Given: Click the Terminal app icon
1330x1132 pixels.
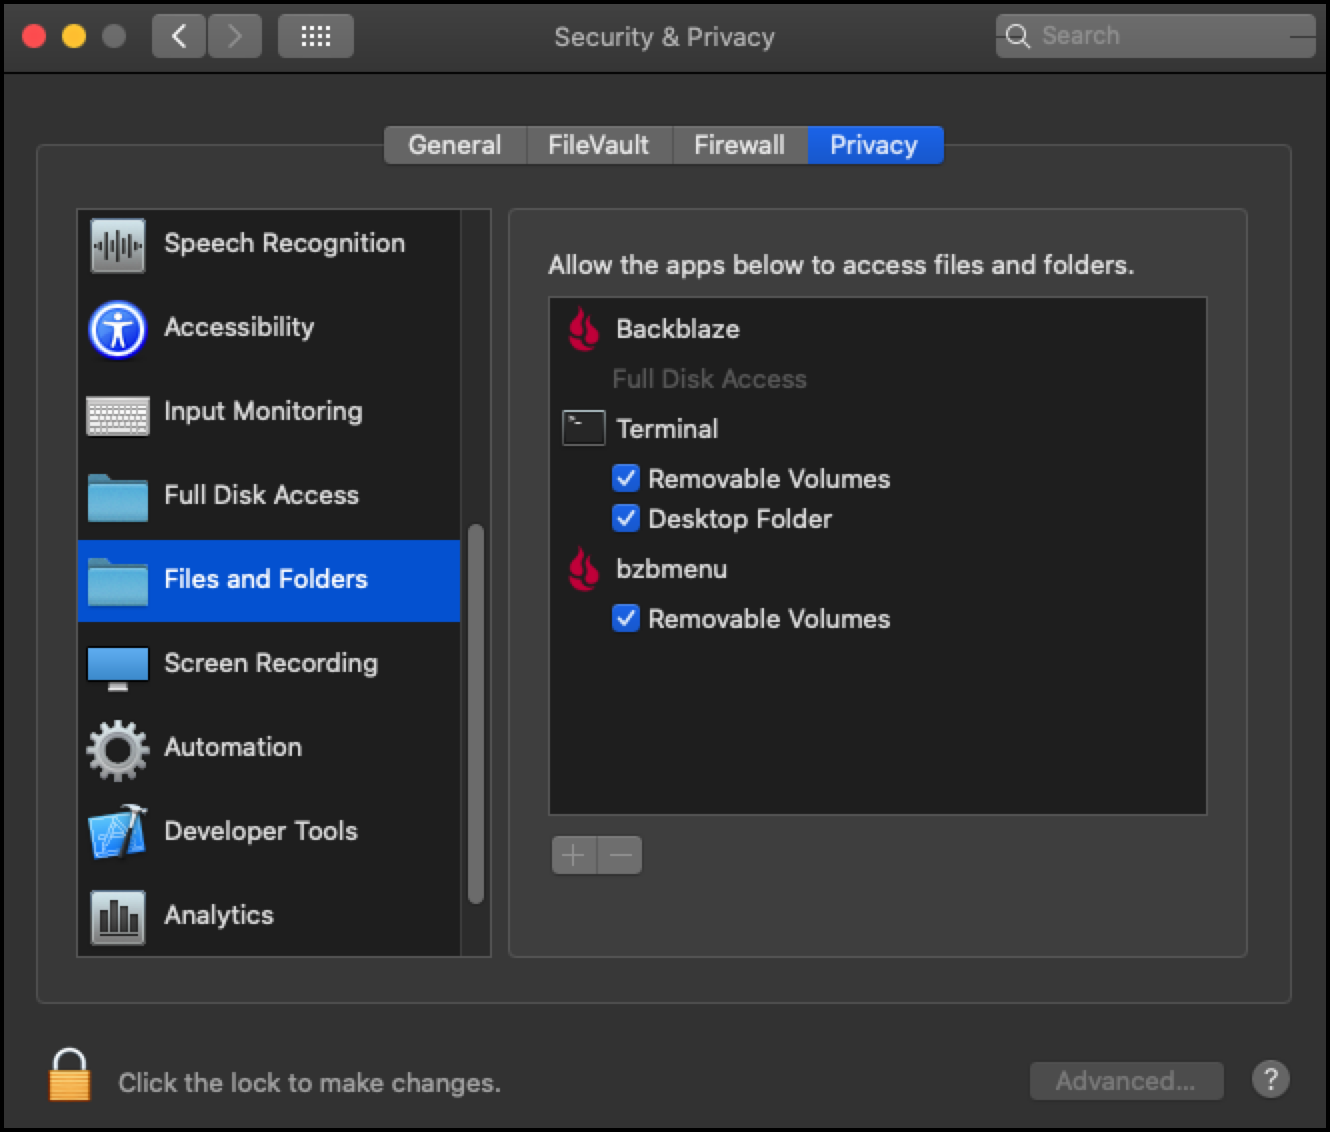Looking at the screenshot, I should tap(584, 428).
